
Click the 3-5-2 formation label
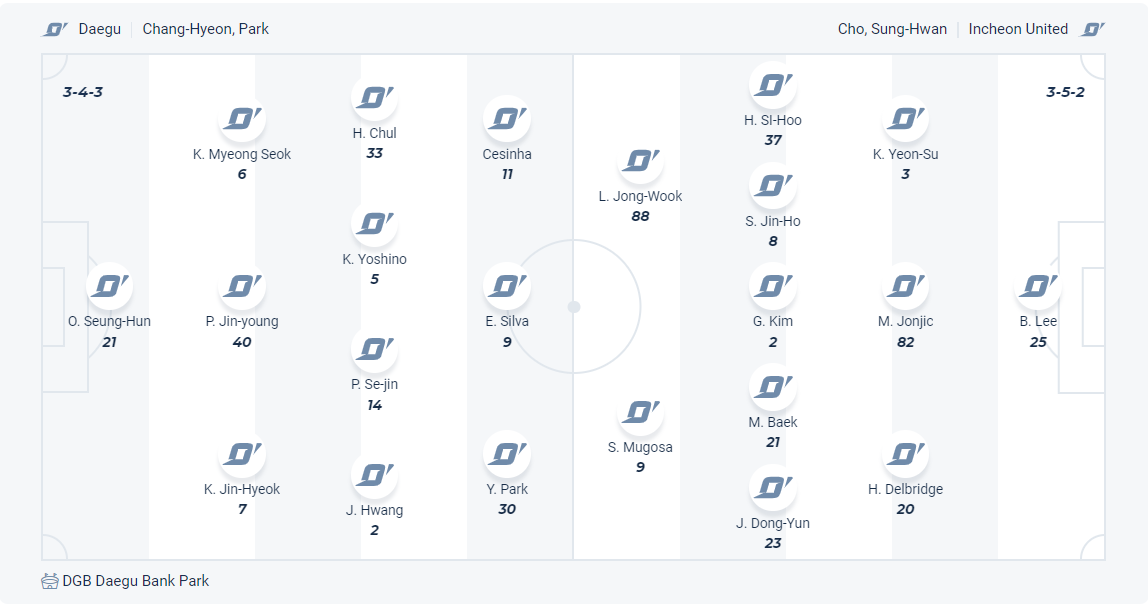pyautogui.click(x=1065, y=92)
